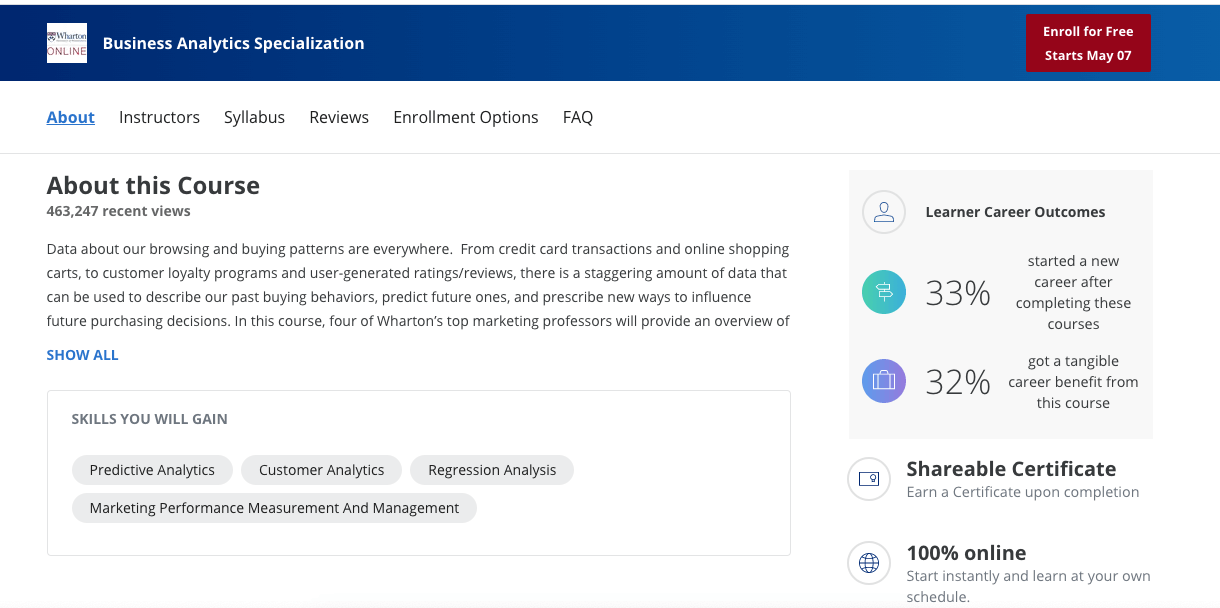The image size is (1220, 608).
Task: Click the Business Analytics Specialization title
Action: 233,43
